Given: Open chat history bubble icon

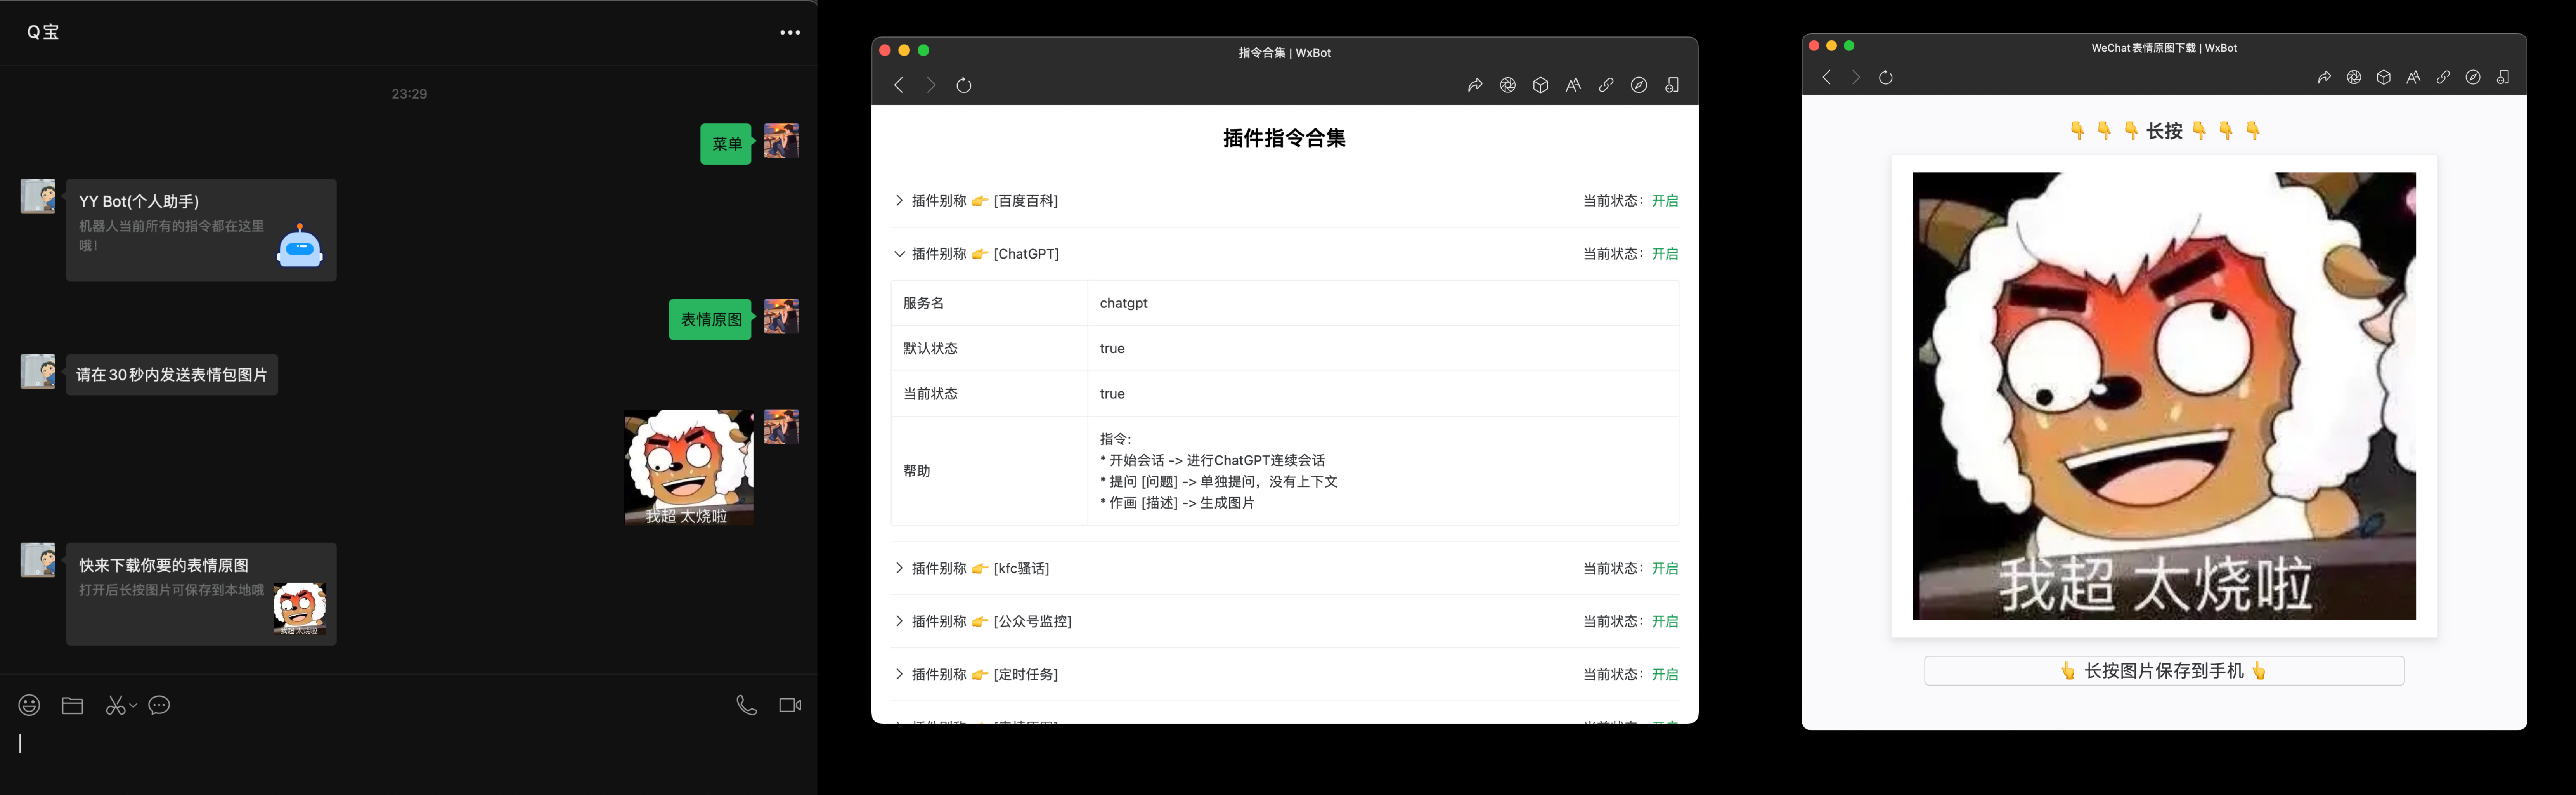Looking at the screenshot, I should coord(159,705).
